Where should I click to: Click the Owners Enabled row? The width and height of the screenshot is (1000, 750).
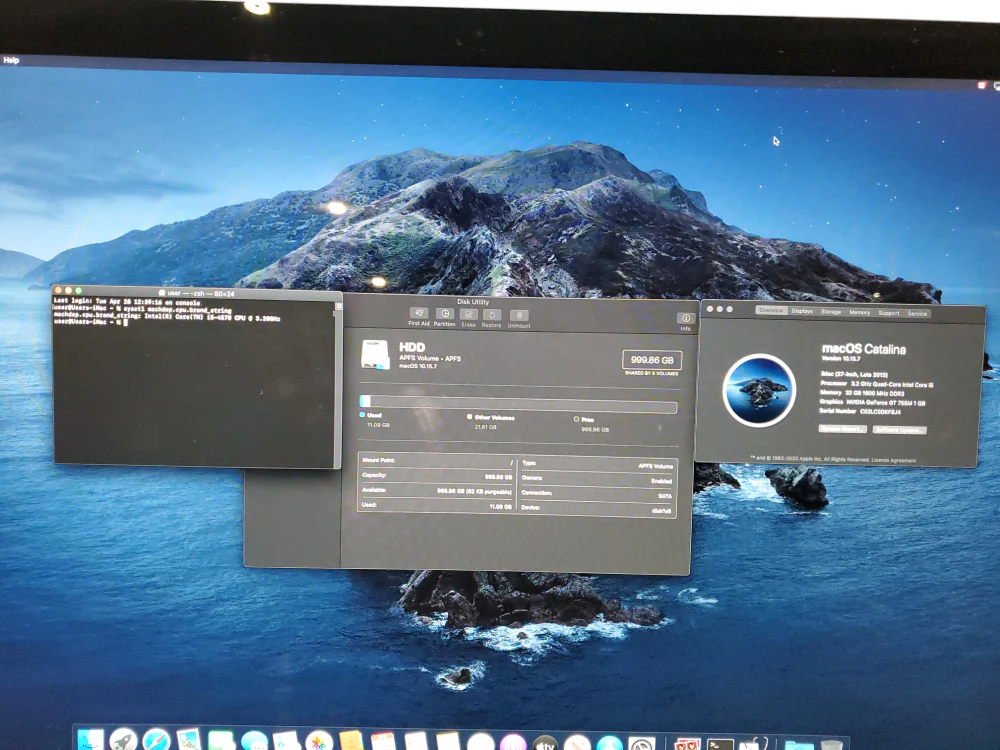[x=597, y=479]
